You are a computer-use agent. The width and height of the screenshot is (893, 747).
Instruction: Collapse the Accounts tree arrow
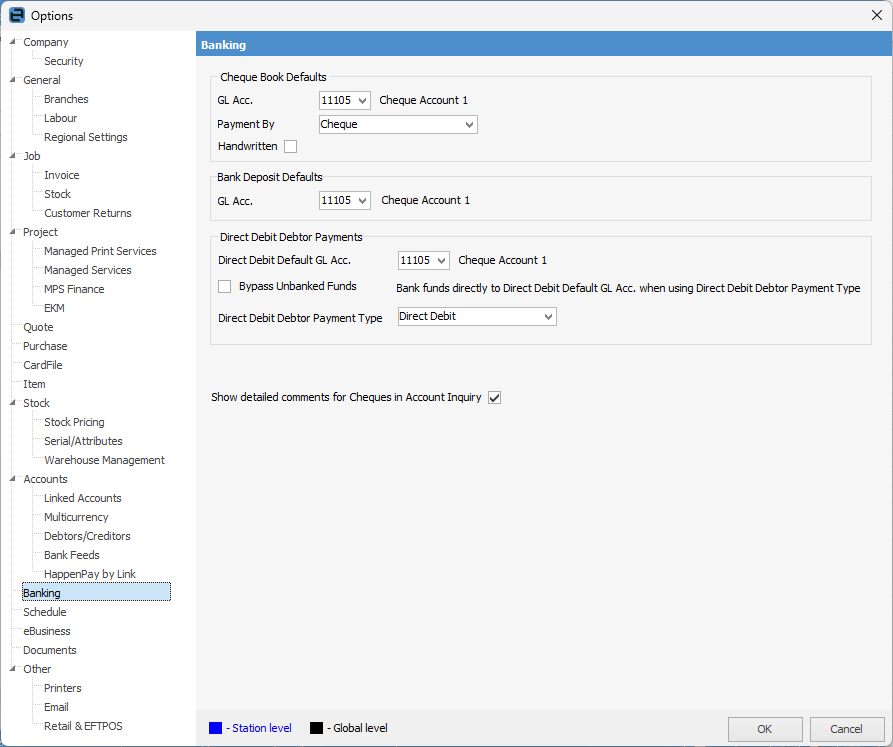pos(12,479)
